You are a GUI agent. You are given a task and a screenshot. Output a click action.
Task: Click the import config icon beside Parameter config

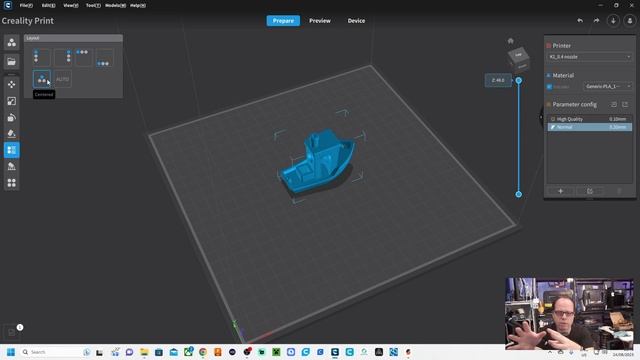[614, 104]
